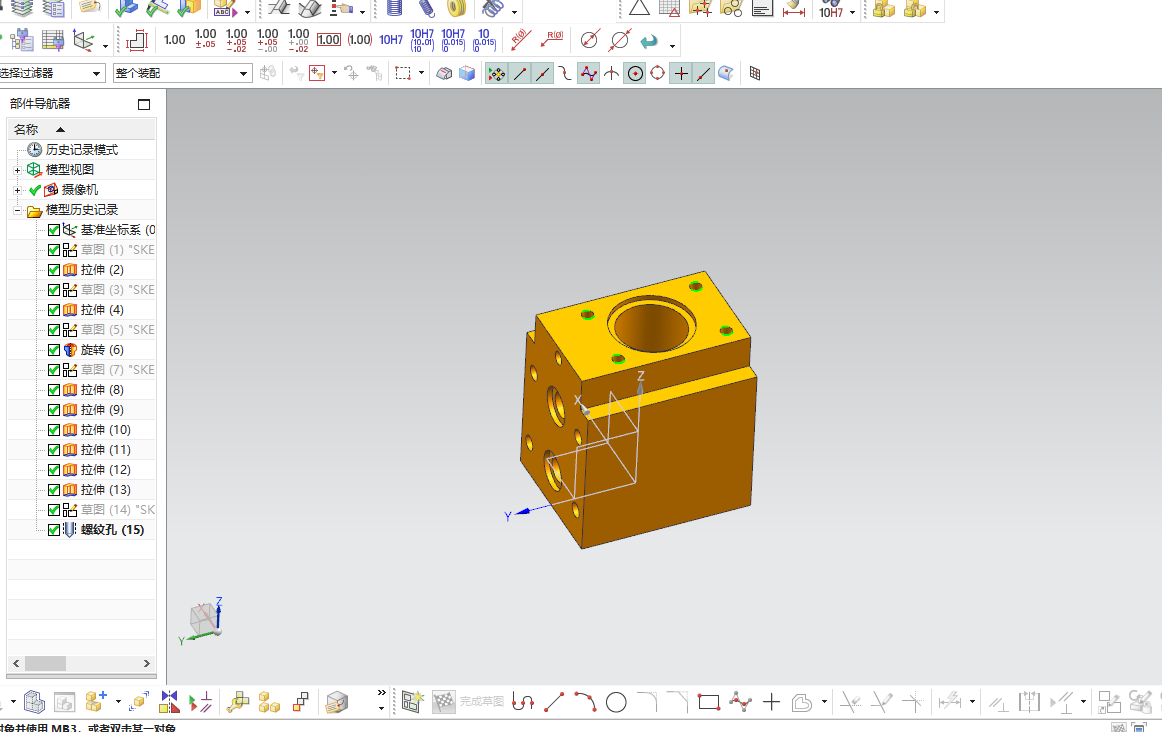Screen dimensions: 1162x732
Task: Toggle Quadrant Point snap
Action: [x=657, y=73]
